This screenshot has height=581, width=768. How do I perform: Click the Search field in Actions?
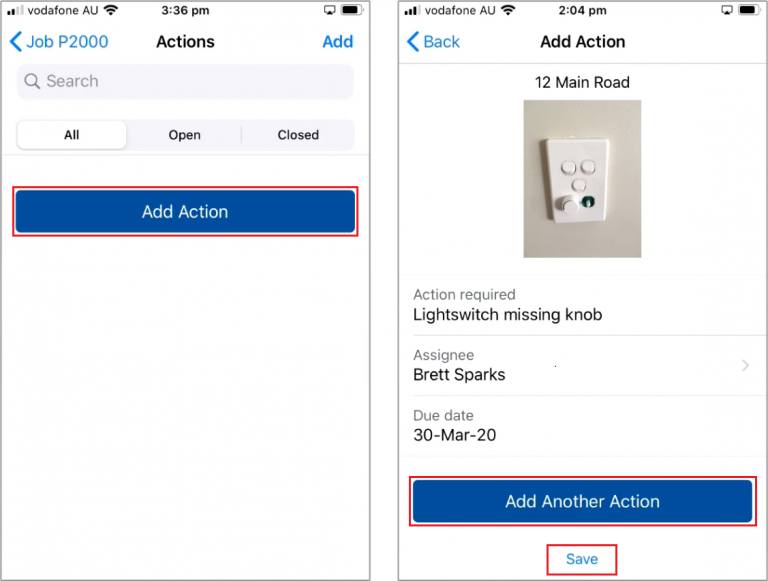pyautogui.click(x=186, y=81)
